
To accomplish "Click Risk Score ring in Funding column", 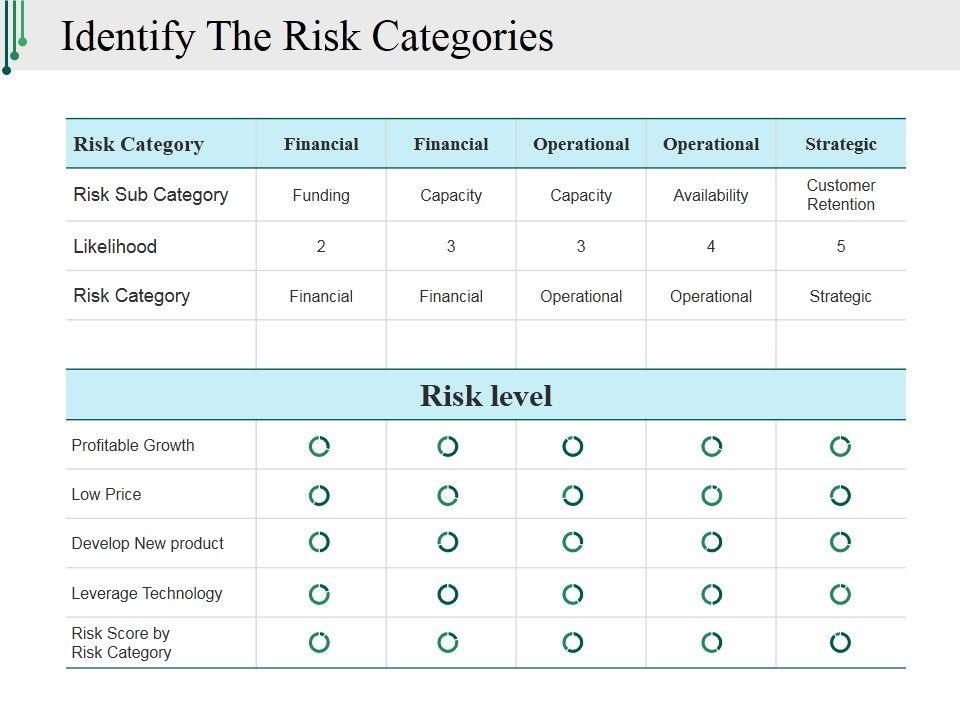I will point(319,642).
